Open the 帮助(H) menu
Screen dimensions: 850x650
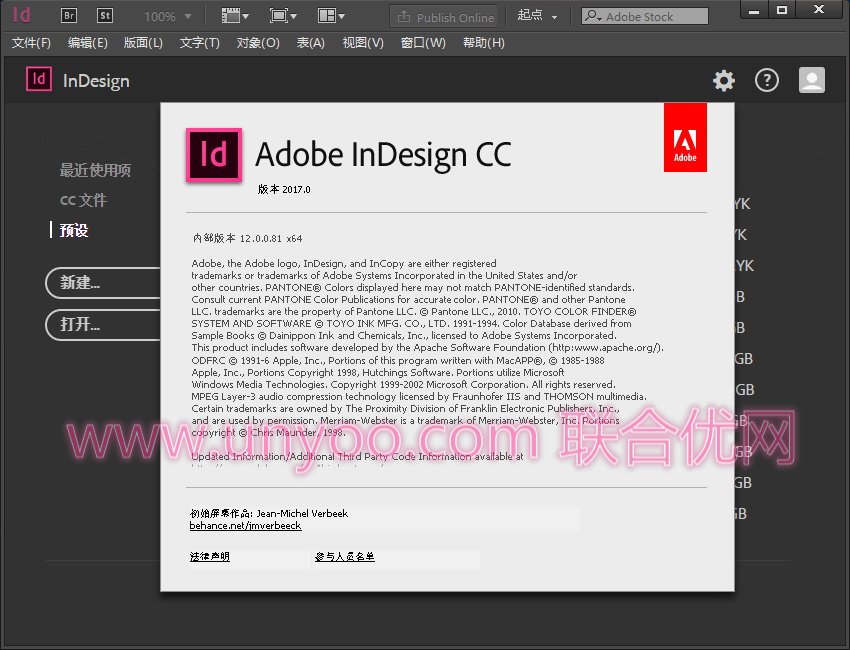pyautogui.click(x=484, y=43)
